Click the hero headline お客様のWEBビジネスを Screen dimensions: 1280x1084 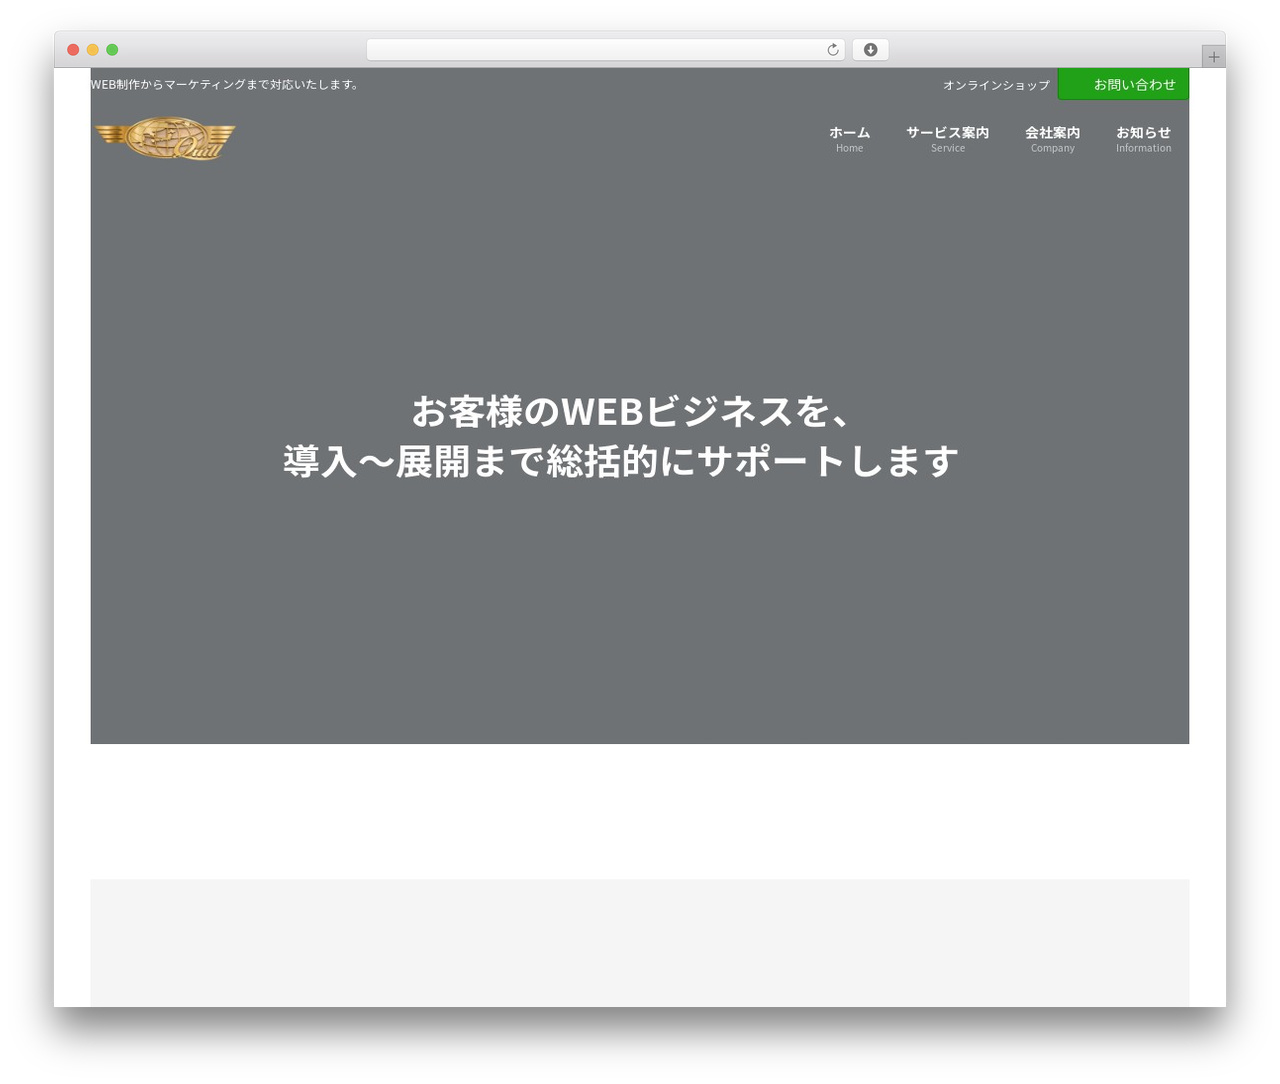[632, 412]
